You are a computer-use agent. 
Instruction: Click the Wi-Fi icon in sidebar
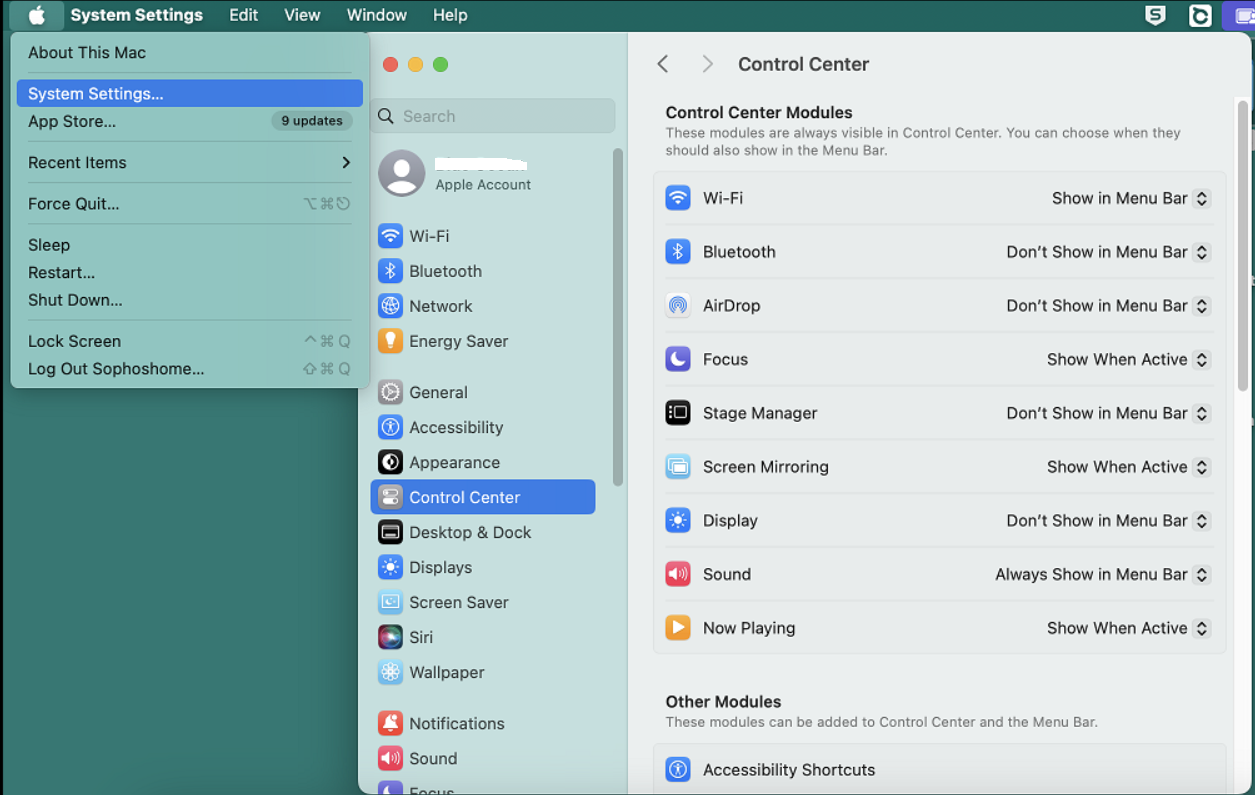point(390,236)
